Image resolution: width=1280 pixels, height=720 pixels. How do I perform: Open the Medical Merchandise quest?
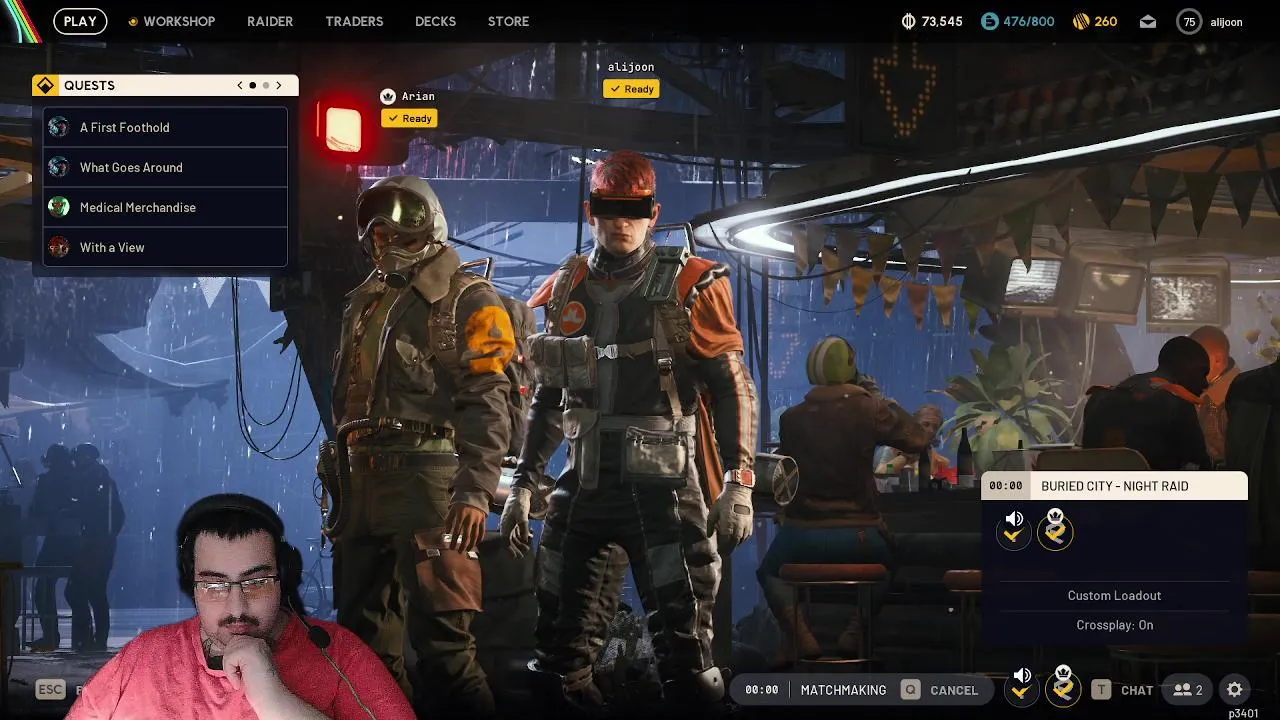165,207
